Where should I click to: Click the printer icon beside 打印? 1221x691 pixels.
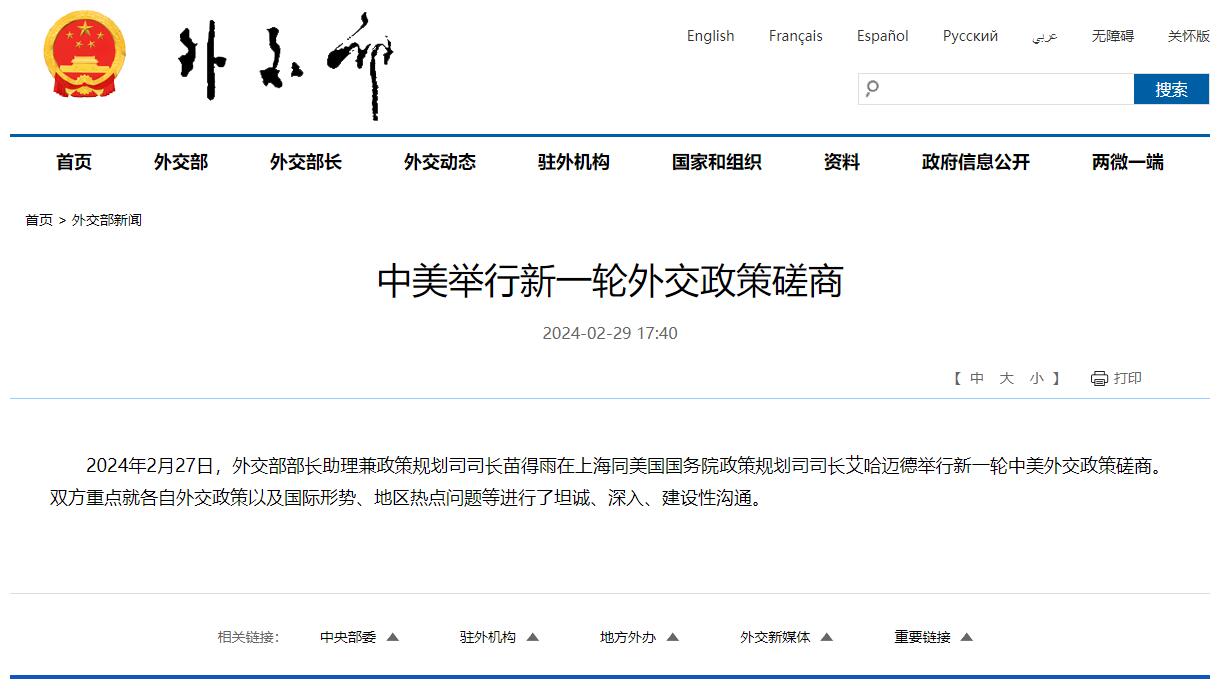click(x=1099, y=378)
